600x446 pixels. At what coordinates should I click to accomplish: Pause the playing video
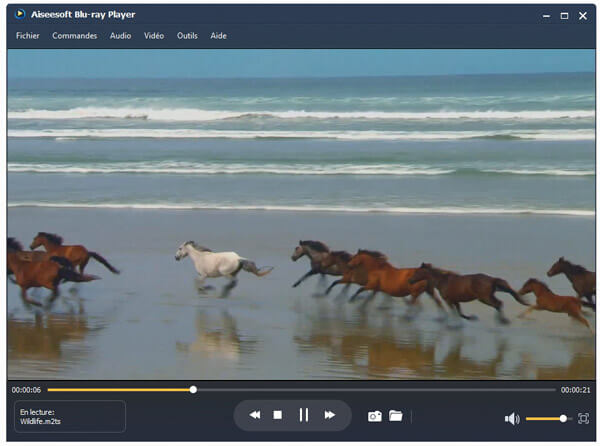(303, 415)
